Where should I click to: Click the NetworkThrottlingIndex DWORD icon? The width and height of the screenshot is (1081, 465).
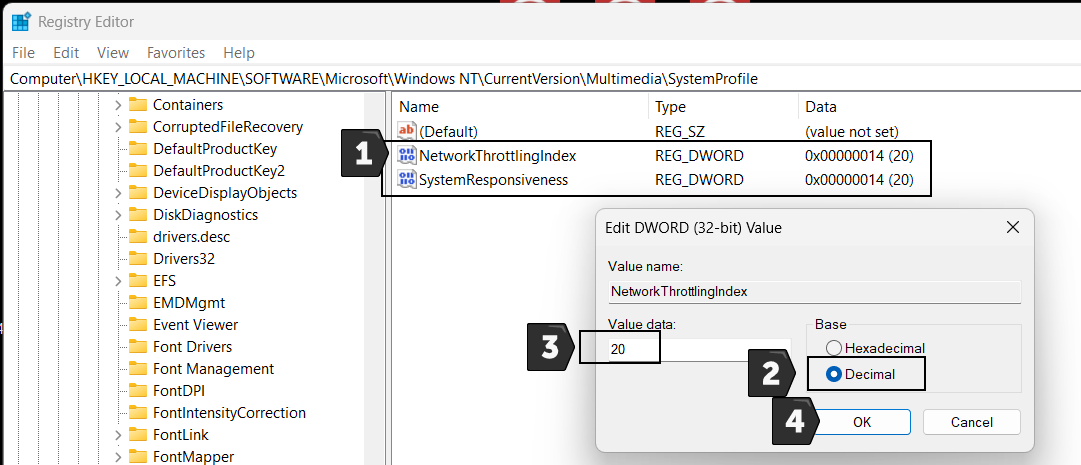pos(407,156)
